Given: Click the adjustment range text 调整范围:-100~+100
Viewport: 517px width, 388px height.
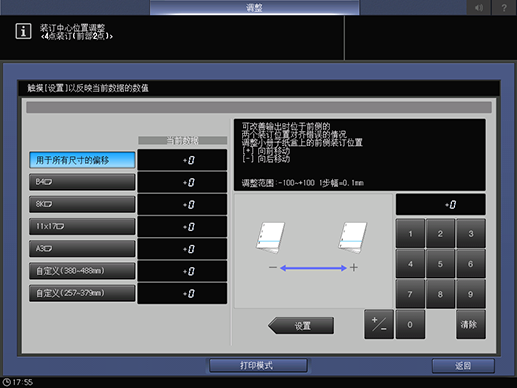Looking at the screenshot, I should coord(278,183).
